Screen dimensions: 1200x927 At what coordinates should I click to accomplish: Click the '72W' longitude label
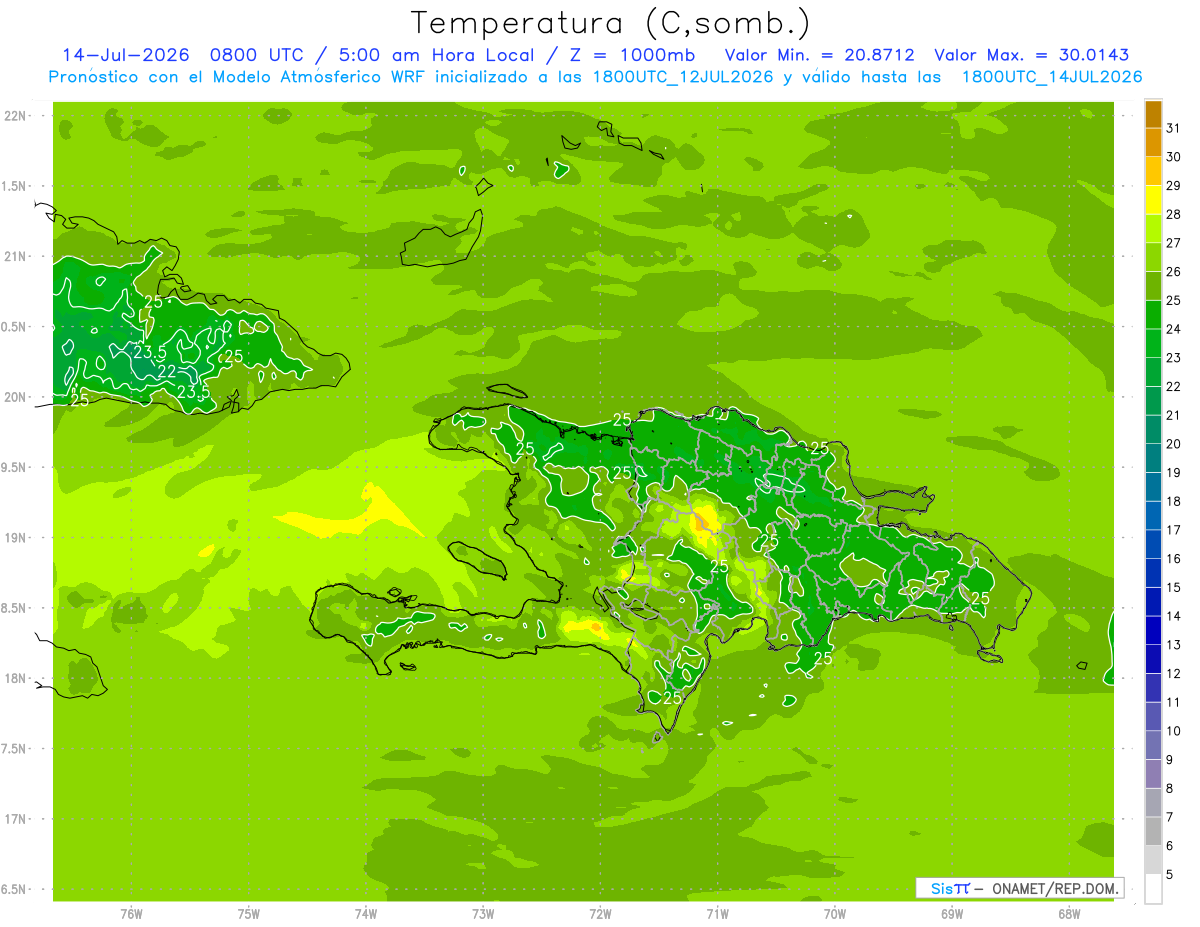(600, 914)
